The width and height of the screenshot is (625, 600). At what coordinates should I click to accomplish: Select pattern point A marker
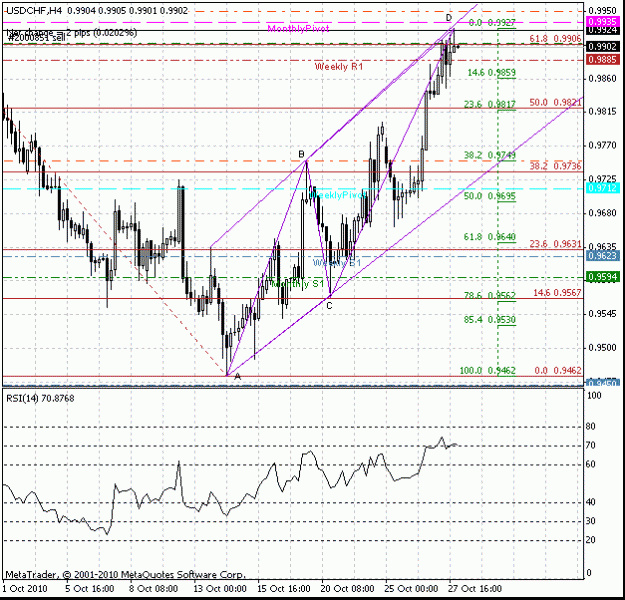click(x=238, y=376)
